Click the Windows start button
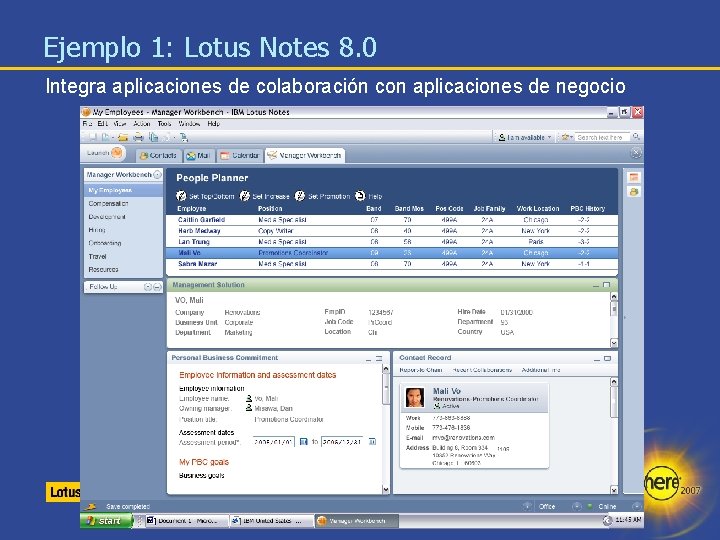 [106, 520]
